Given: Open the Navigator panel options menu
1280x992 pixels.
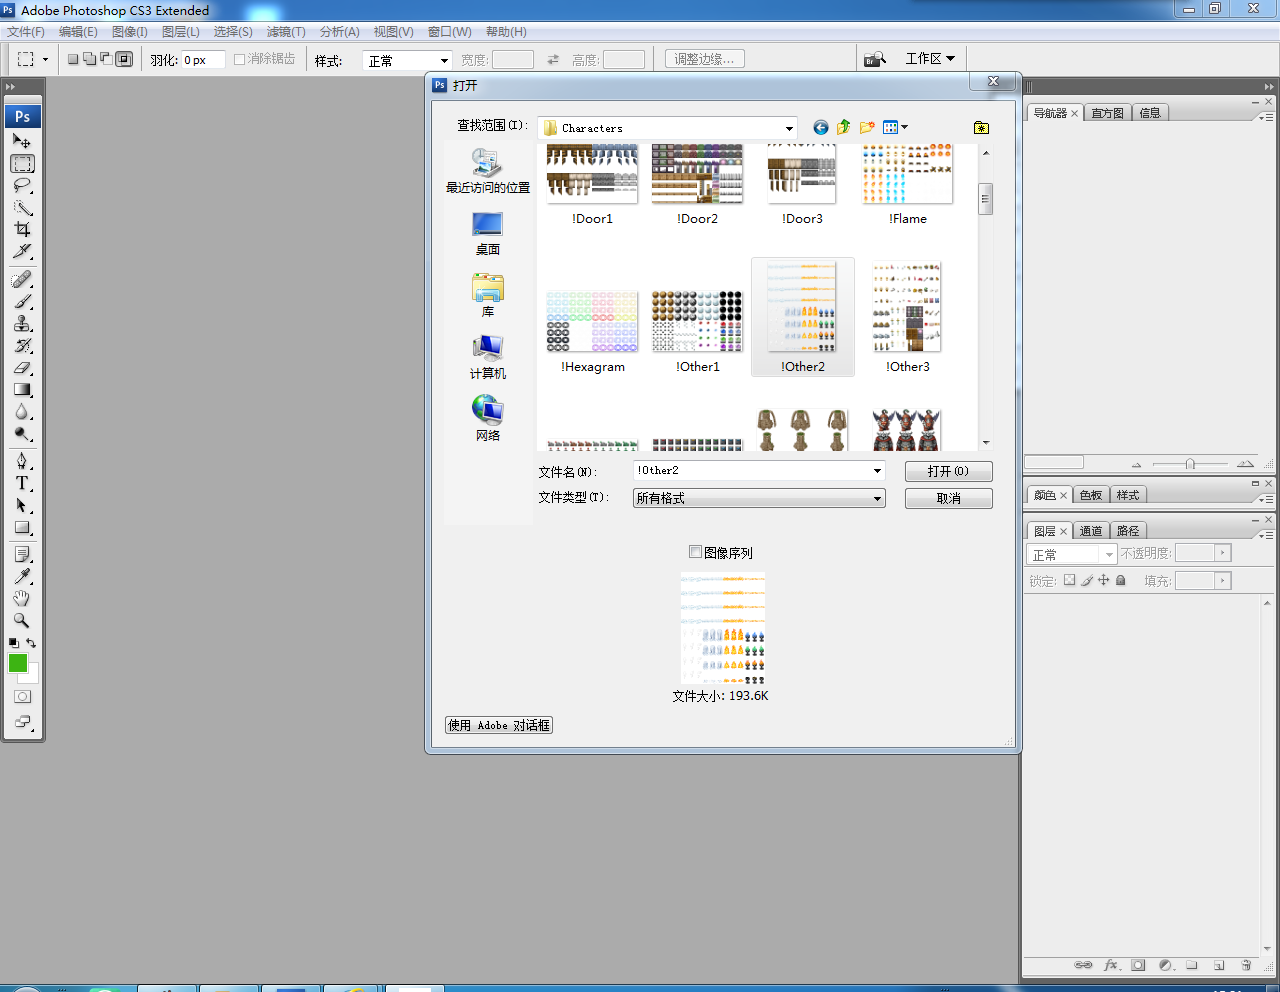Looking at the screenshot, I should [1266, 116].
